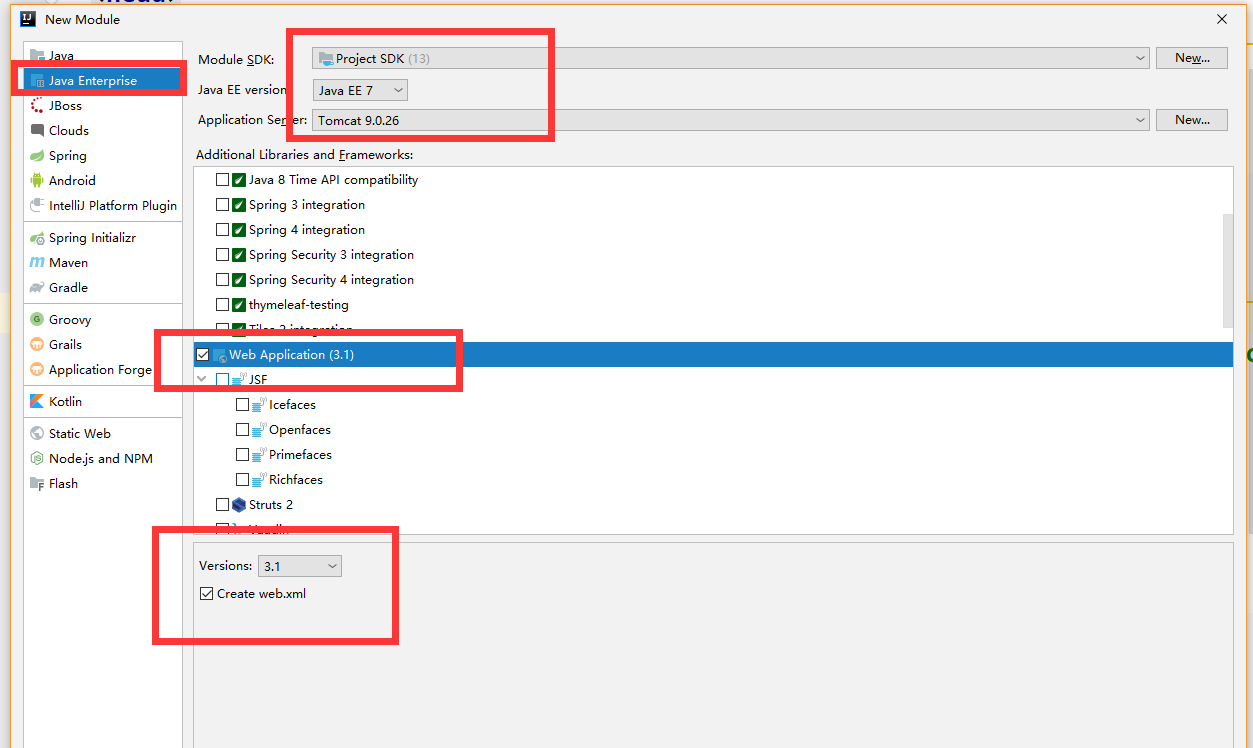Check the Icefaces checkbox
Screen dimensions: 1253x748
pyautogui.click(x=242, y=405)
